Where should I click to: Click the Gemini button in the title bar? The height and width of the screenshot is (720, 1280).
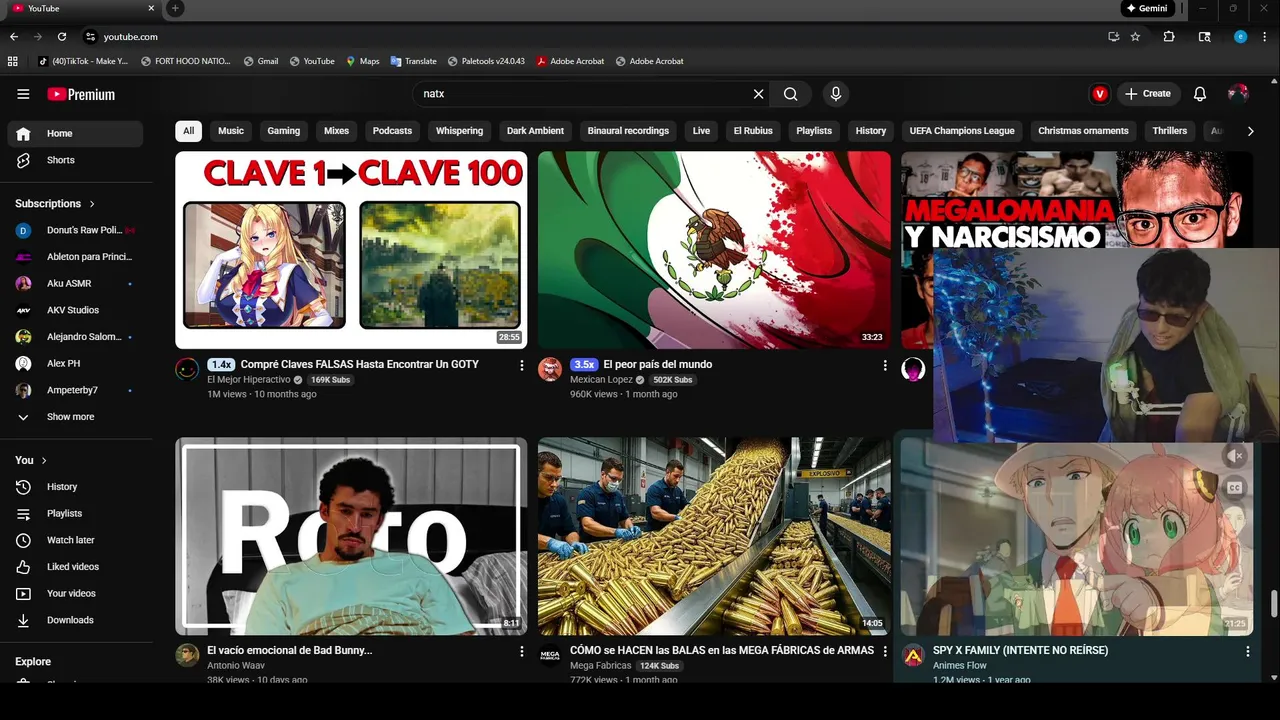(x=1146, y=8)
